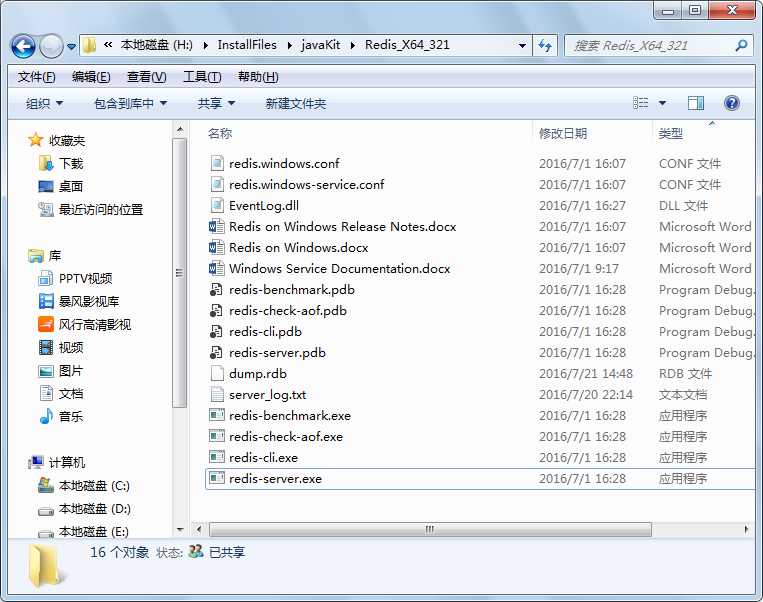Click the 新建文件夹 button
Viewport: 763px width, 602px height.
click(295, 103)
